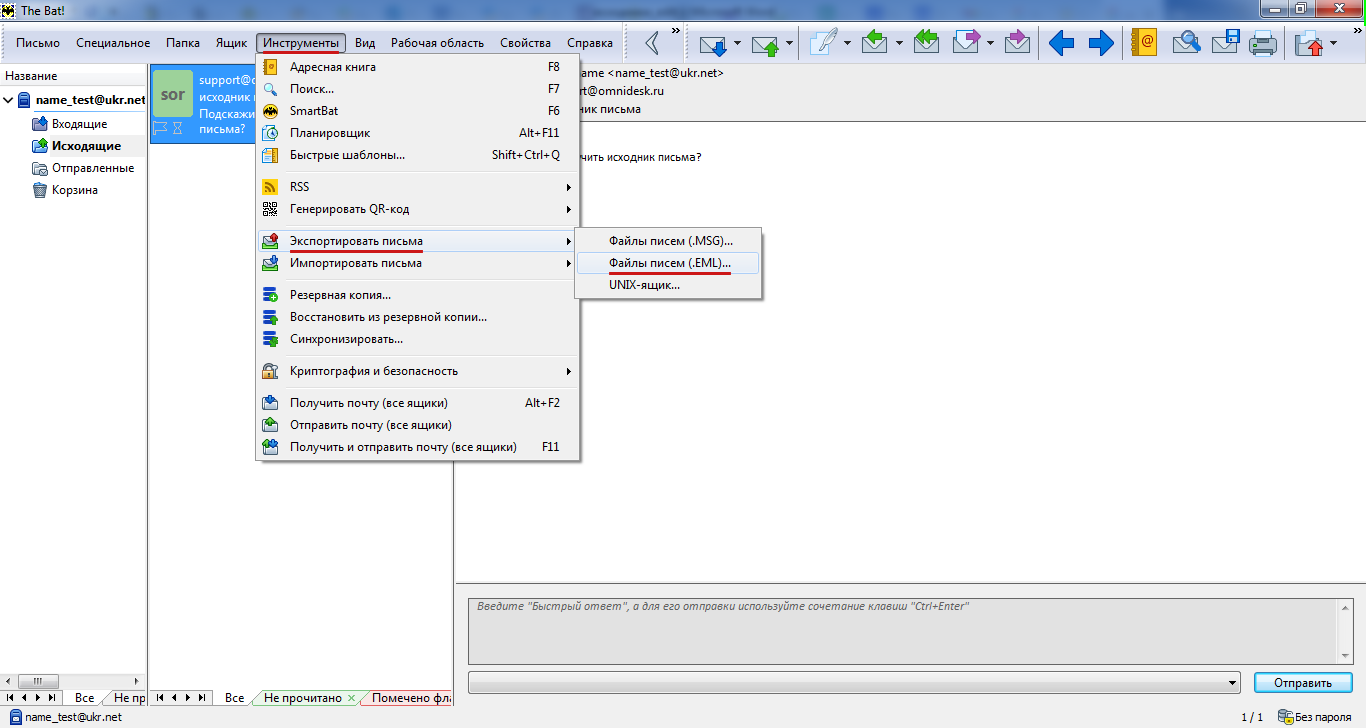Open dropdown arrow next to red-arrow folder icon
This screenshot has height=728, width=1366.
click(1333, 43)
